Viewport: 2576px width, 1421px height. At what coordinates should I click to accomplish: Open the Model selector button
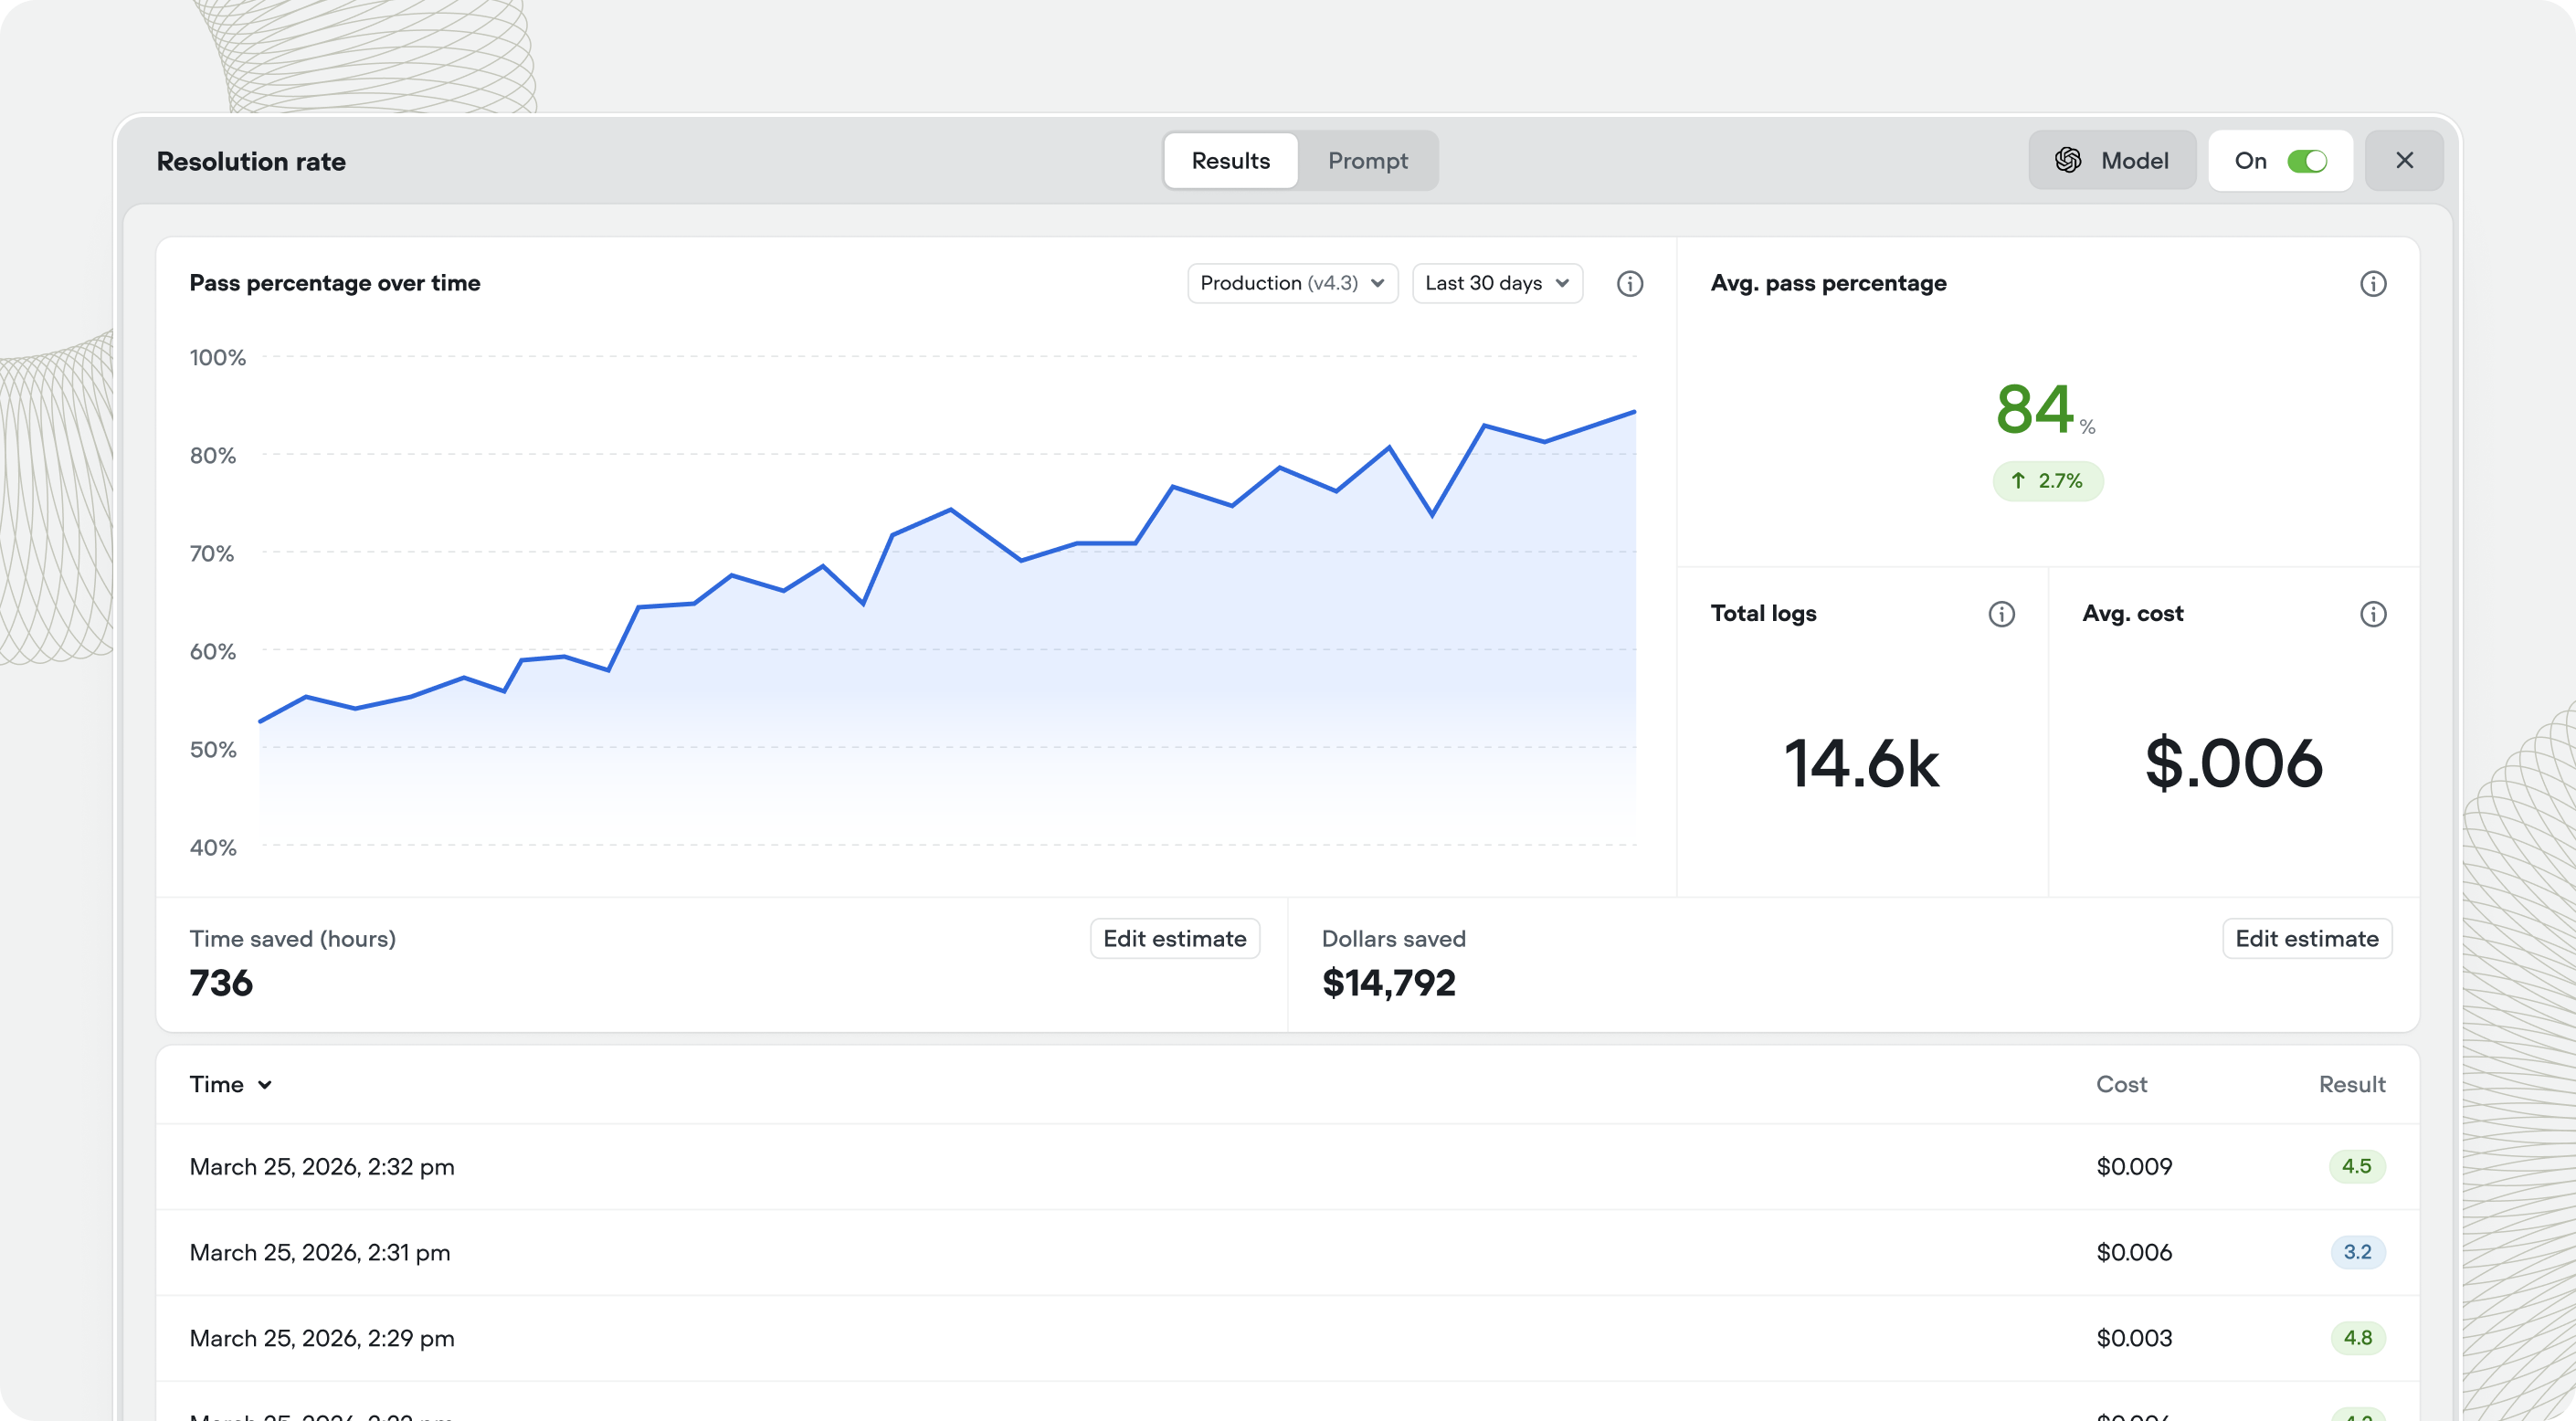2111,160
